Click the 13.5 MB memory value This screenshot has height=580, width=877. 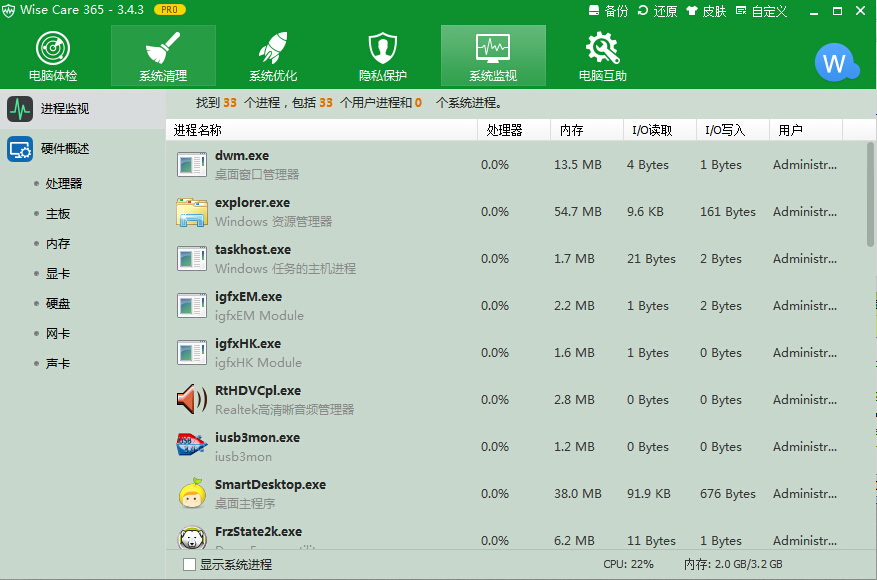click(578, 164)
